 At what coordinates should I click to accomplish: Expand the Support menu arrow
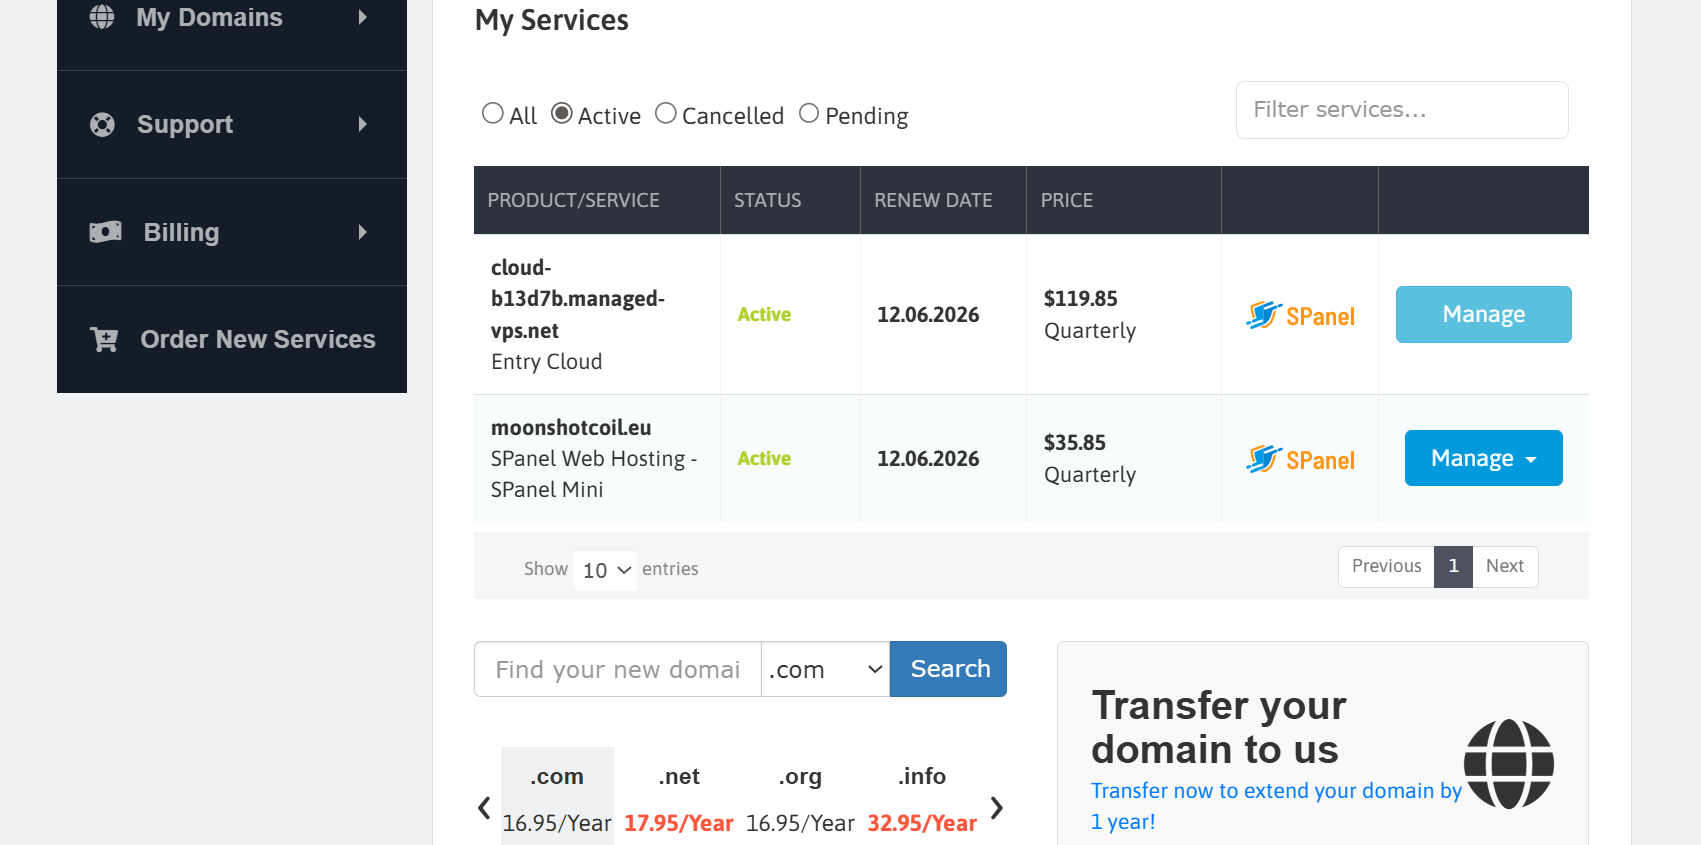point(363,124)
